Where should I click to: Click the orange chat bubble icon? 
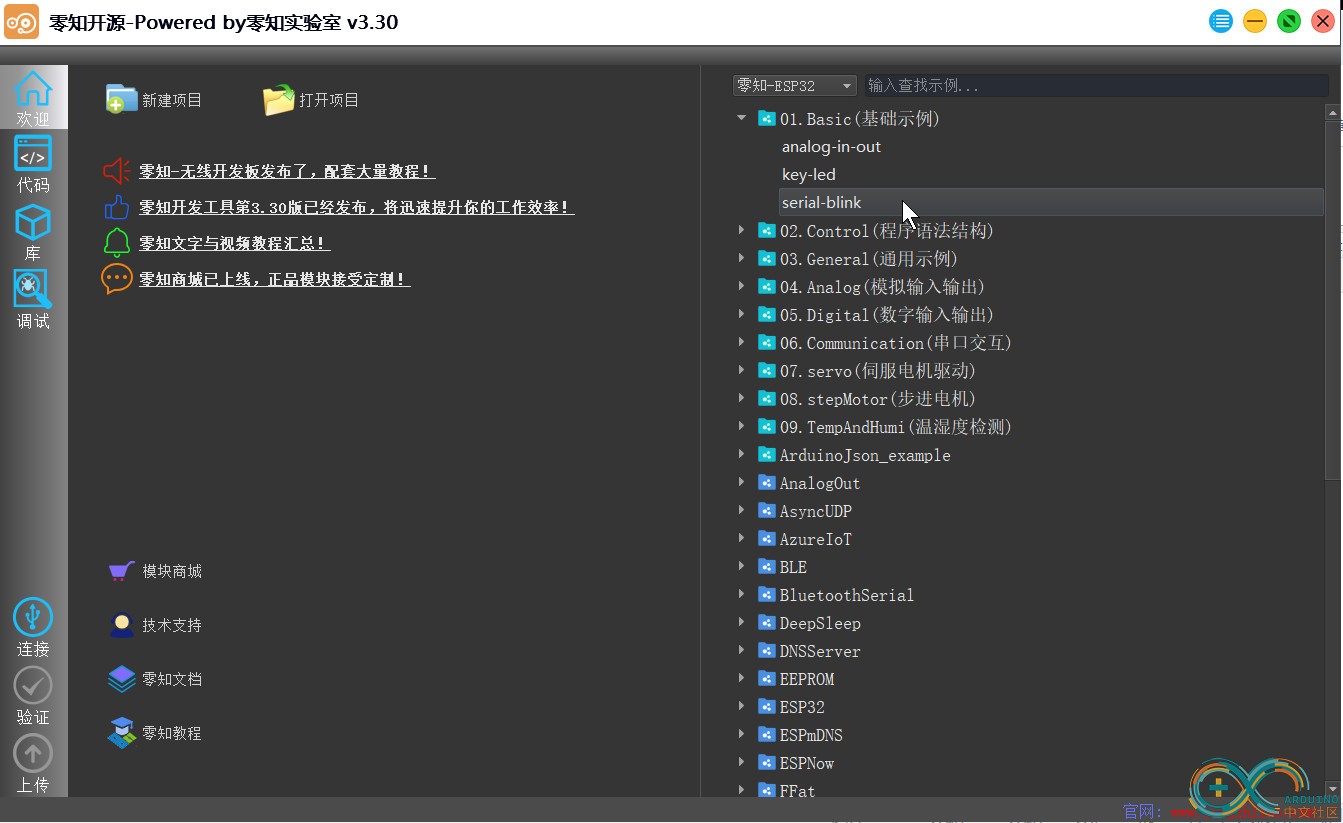[117, 279]
